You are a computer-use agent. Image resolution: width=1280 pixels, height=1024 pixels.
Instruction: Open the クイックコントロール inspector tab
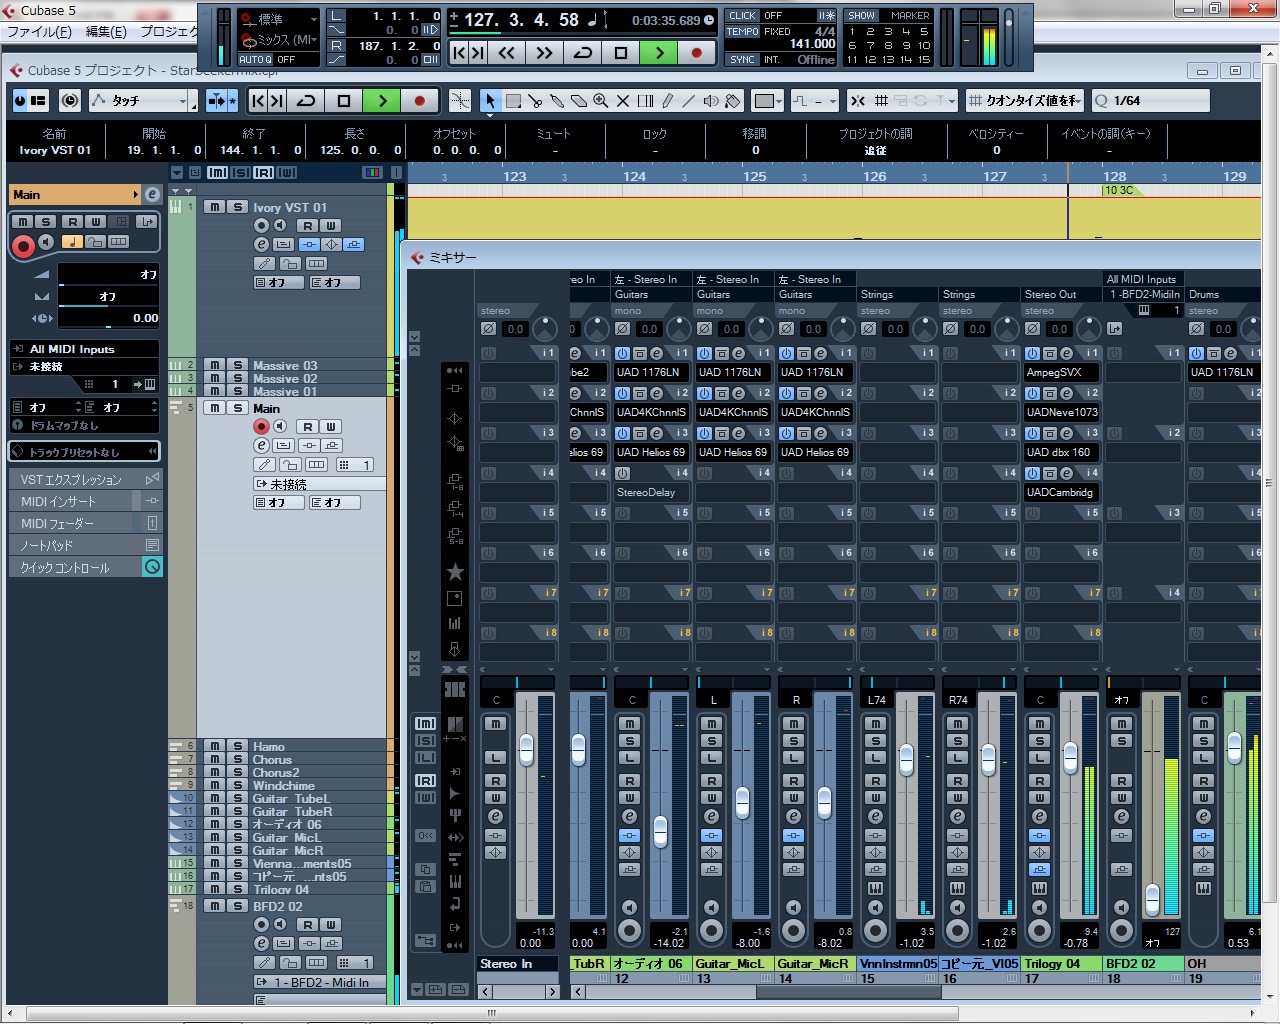(x=85, y=568)
